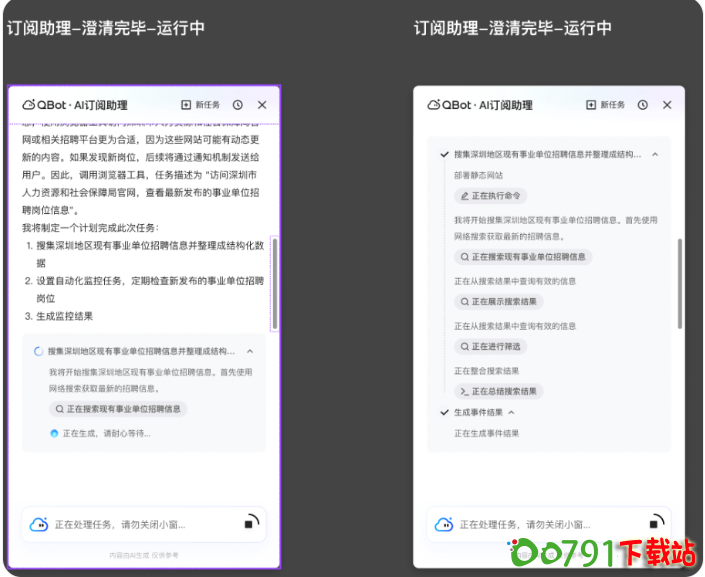Click the history clock icon in right panel
The height and width of the screenshot is (577, 705).
pyautogui.click(x=643, y=105)
